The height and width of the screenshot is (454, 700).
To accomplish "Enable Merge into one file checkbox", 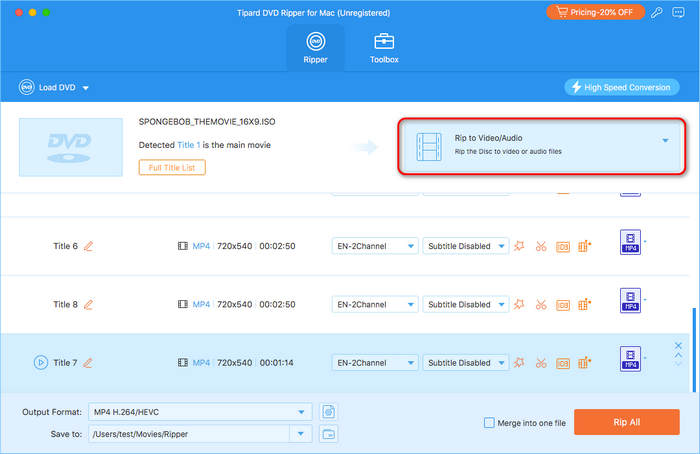I will [x=489, y=423].
